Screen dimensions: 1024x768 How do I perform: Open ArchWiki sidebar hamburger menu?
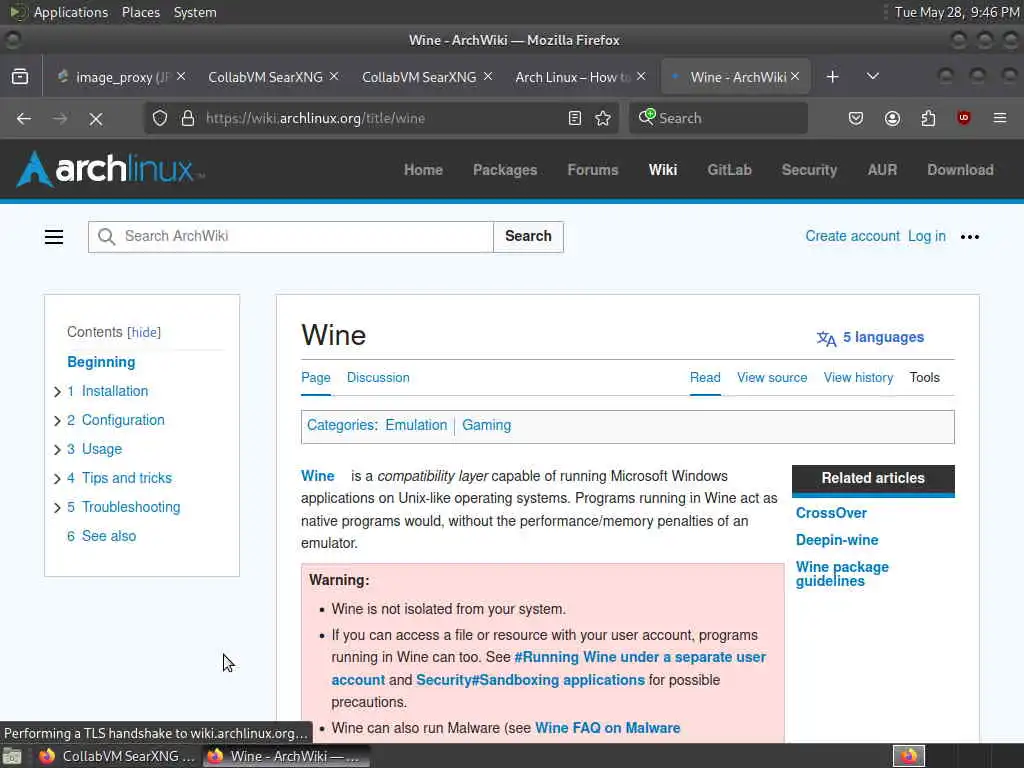coord(54,237)
